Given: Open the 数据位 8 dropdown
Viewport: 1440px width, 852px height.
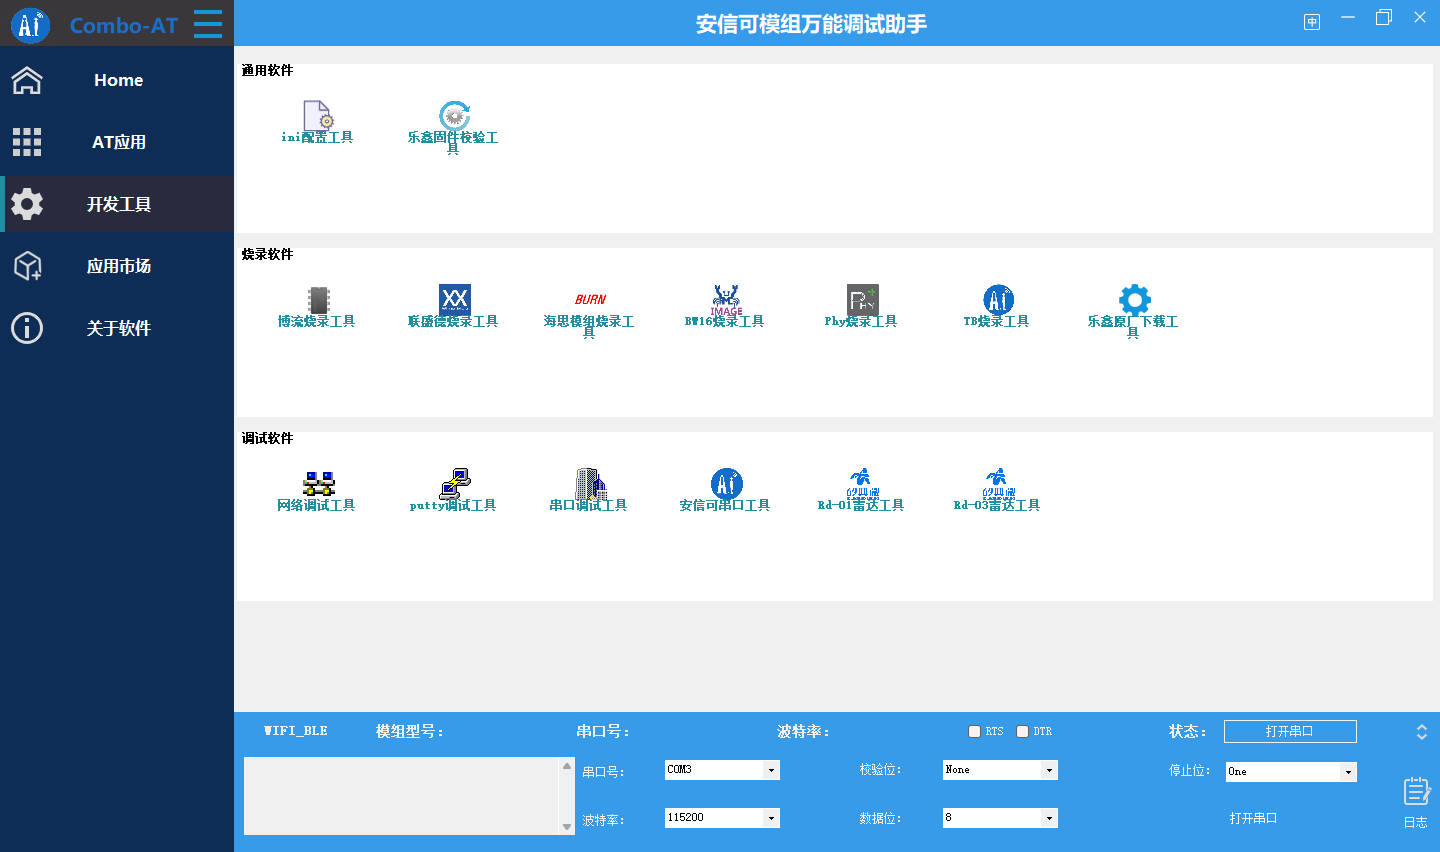Looking at the screenshot, I should [x=1049, y=818].
